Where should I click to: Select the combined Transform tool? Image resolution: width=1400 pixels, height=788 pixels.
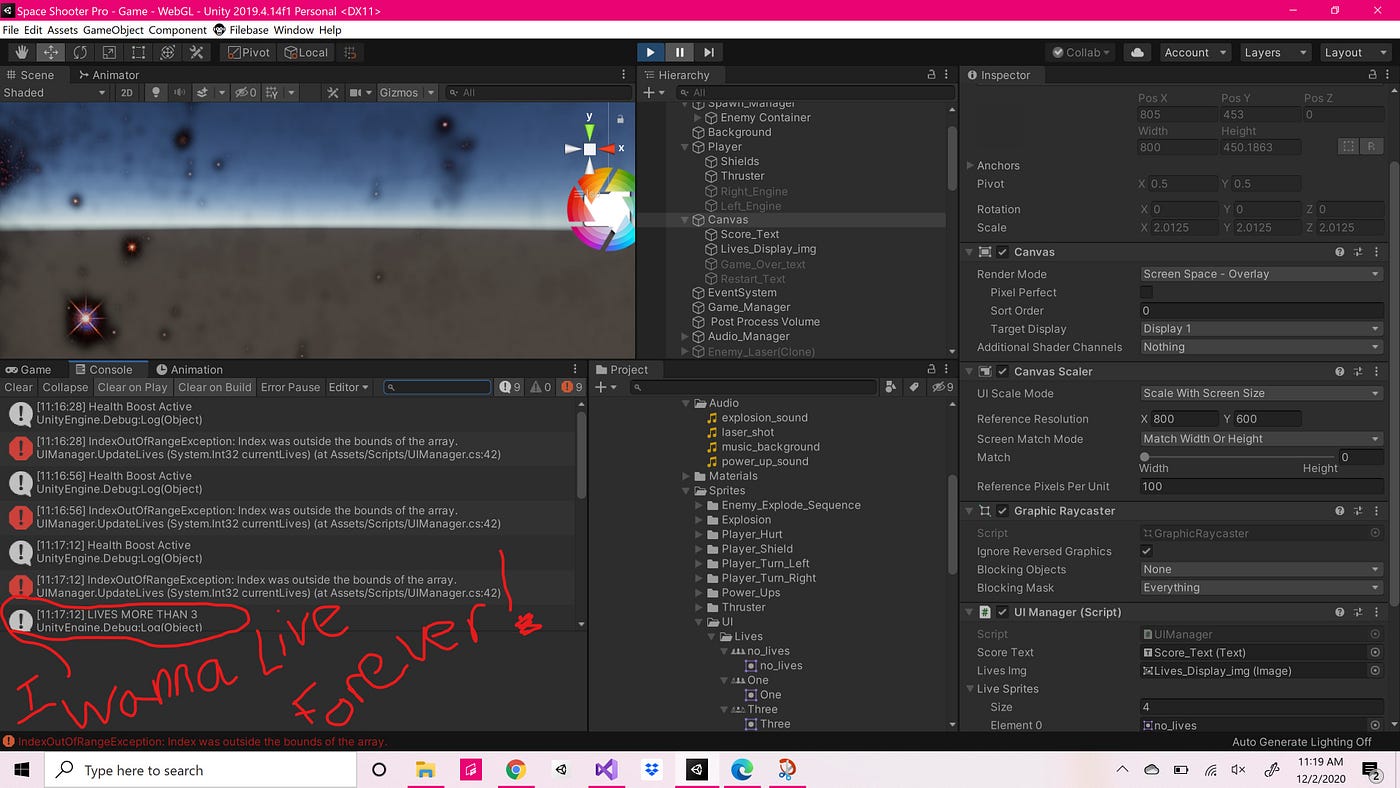click(167, 52)
